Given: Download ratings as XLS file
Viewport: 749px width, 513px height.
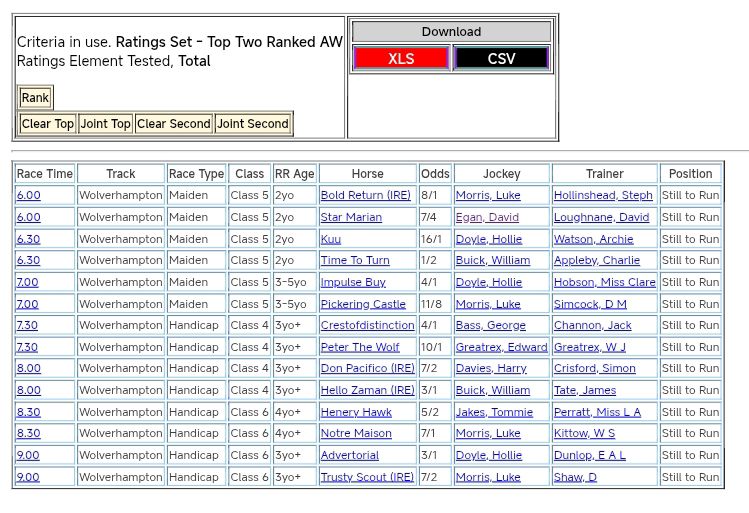Looking at the screenshot, I should click(401, 59).
